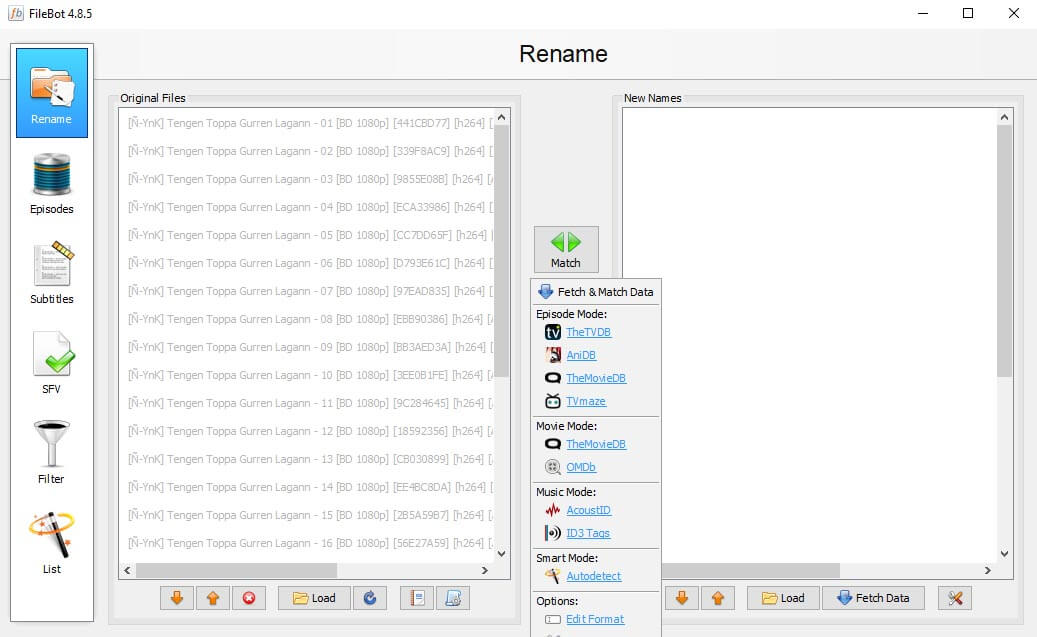The image size is (1037, 637).
Task: Click Original Files horizontal scrollbar right arrow
Action: tap(485, 570)
